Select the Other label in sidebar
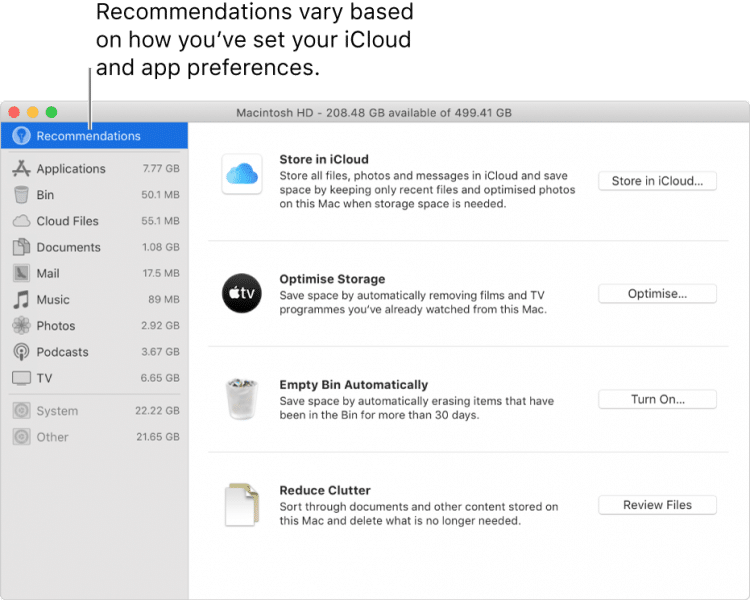 pyautogui.click(x=52, y=437)
